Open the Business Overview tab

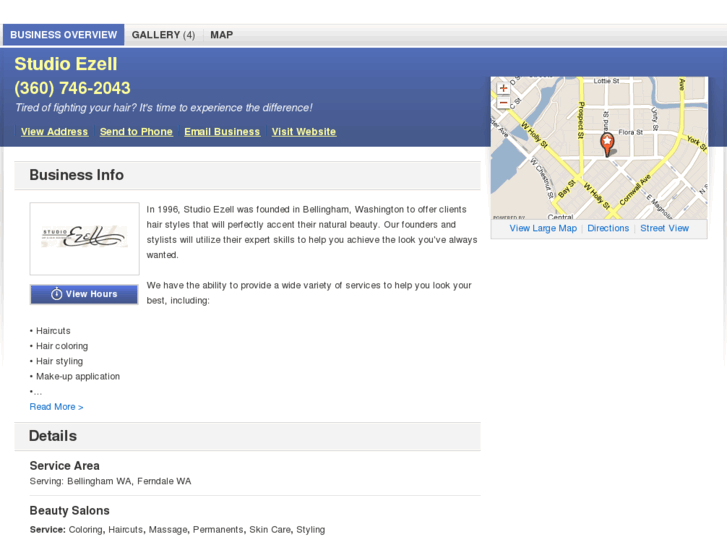64,35
